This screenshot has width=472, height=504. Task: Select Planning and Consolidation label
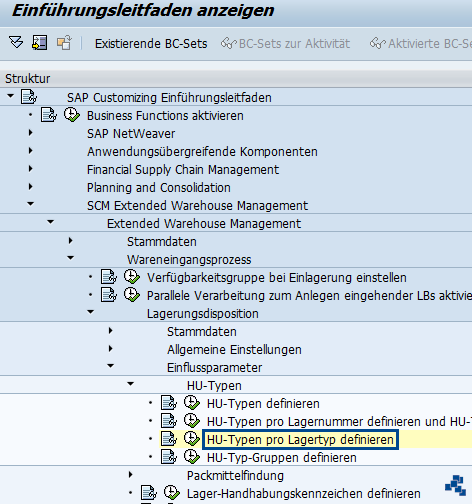click(159, 188)
